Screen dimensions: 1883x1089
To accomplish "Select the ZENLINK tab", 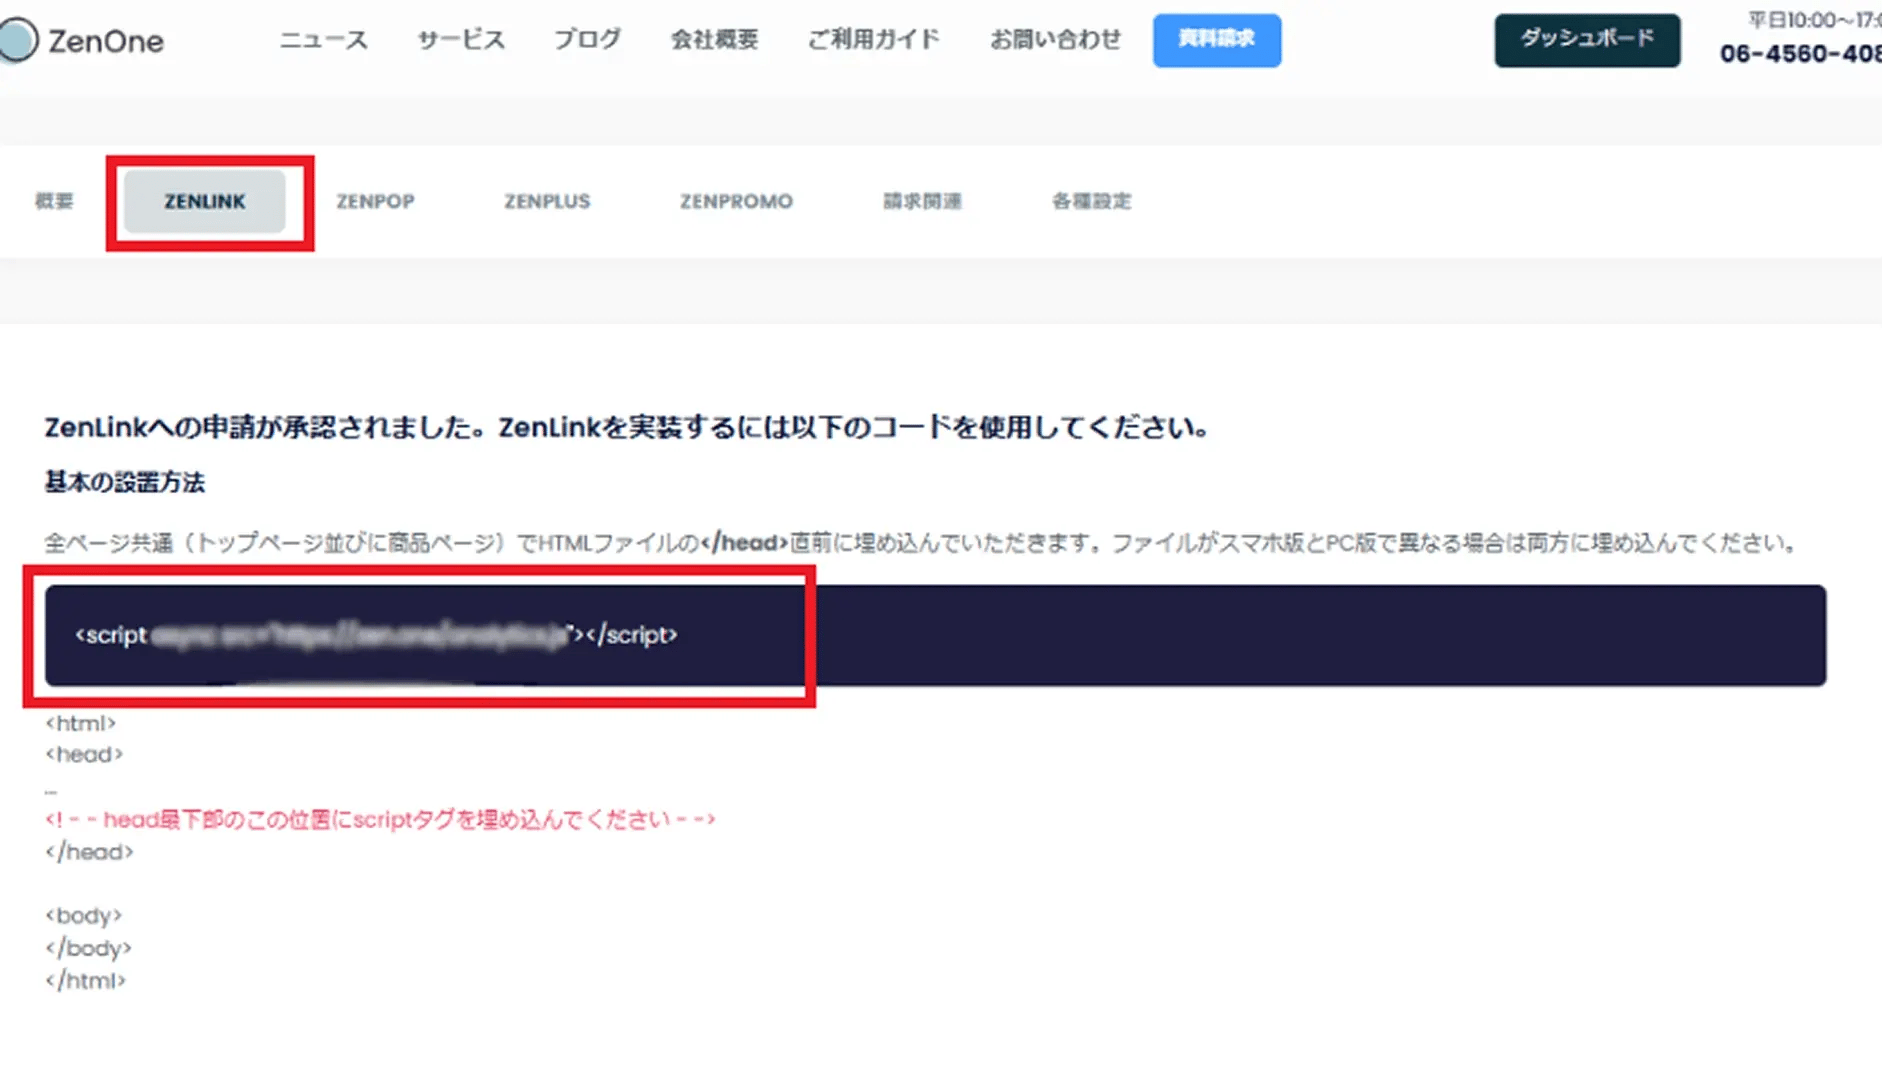I will point(203,201).
